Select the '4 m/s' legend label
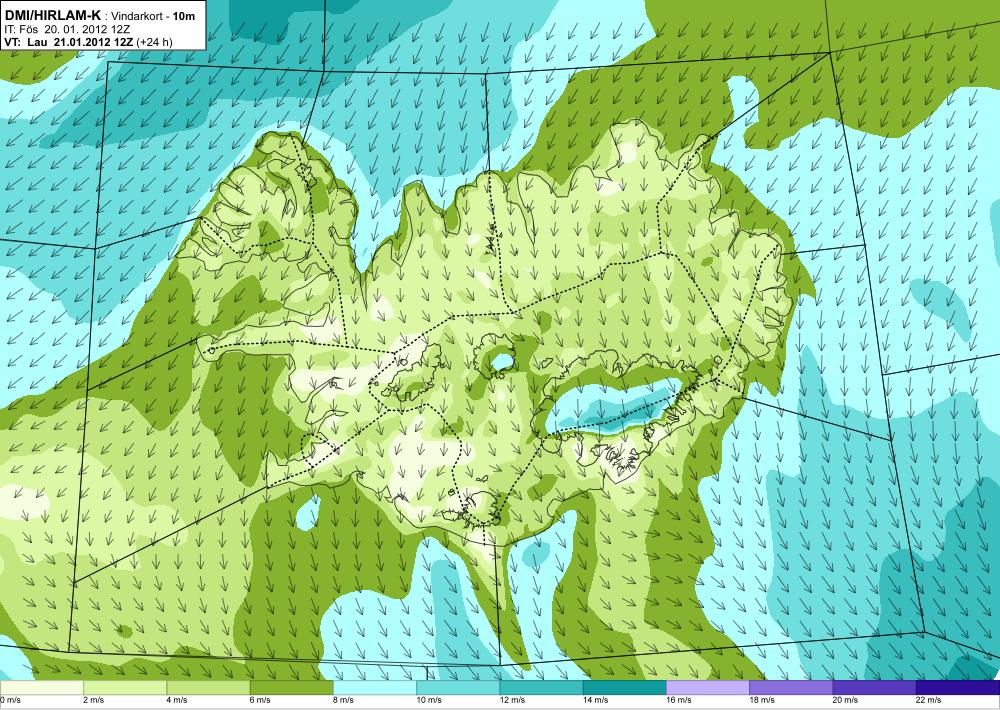1000x710 pixels. 177,700
